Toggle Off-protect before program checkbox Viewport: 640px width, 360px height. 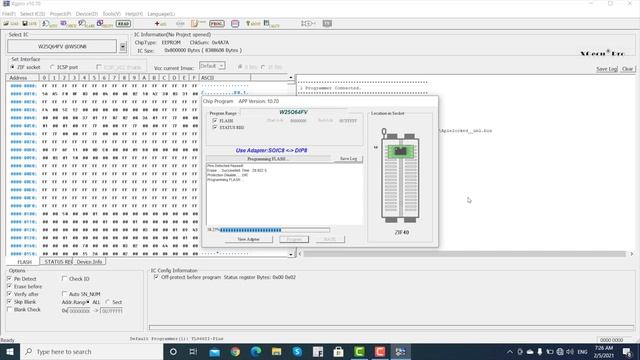[x=156, y=277]
